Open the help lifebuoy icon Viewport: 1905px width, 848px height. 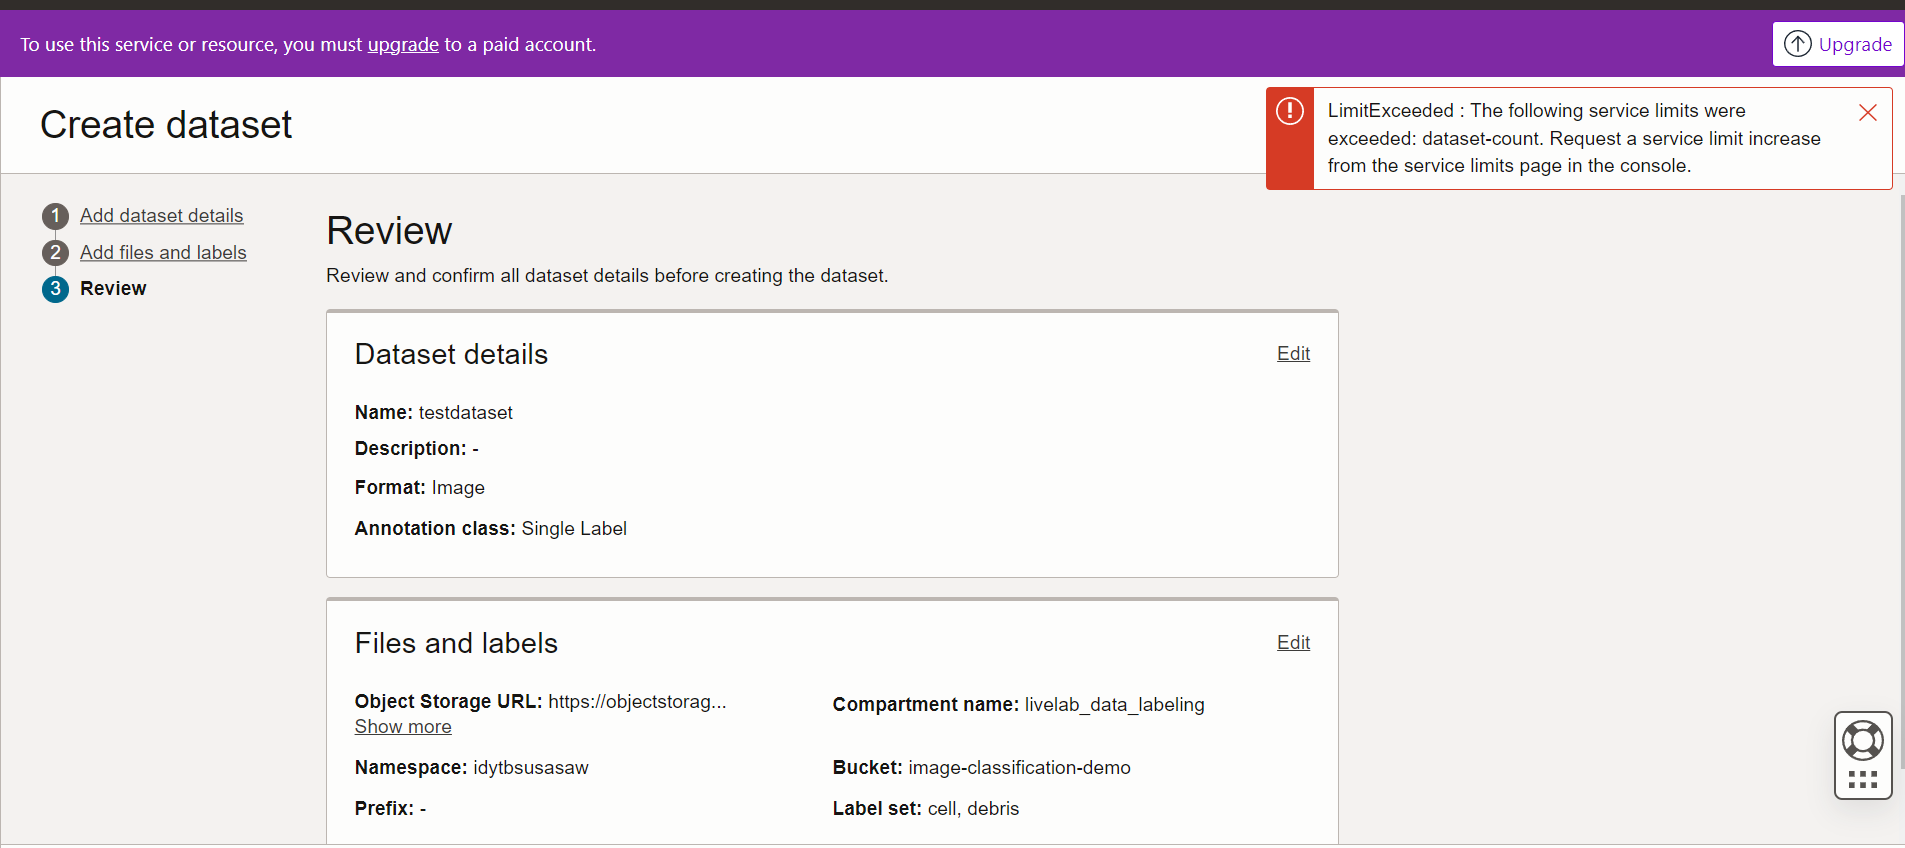coord(1863,741)
